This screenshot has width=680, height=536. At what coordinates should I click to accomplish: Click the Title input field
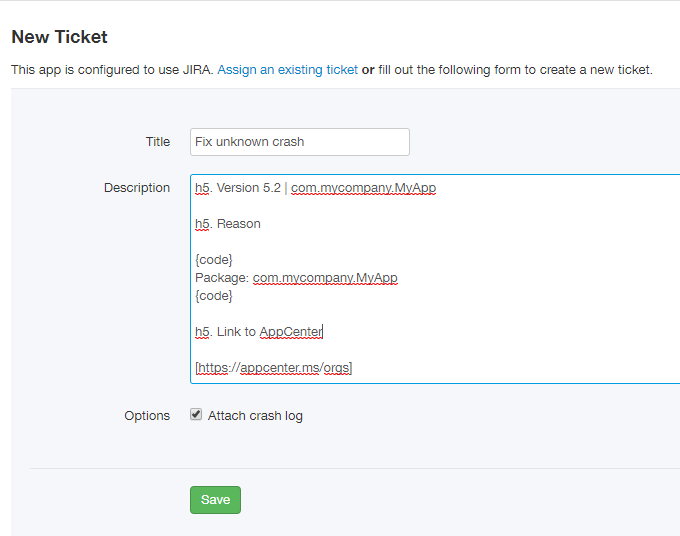tap(300, 142)
